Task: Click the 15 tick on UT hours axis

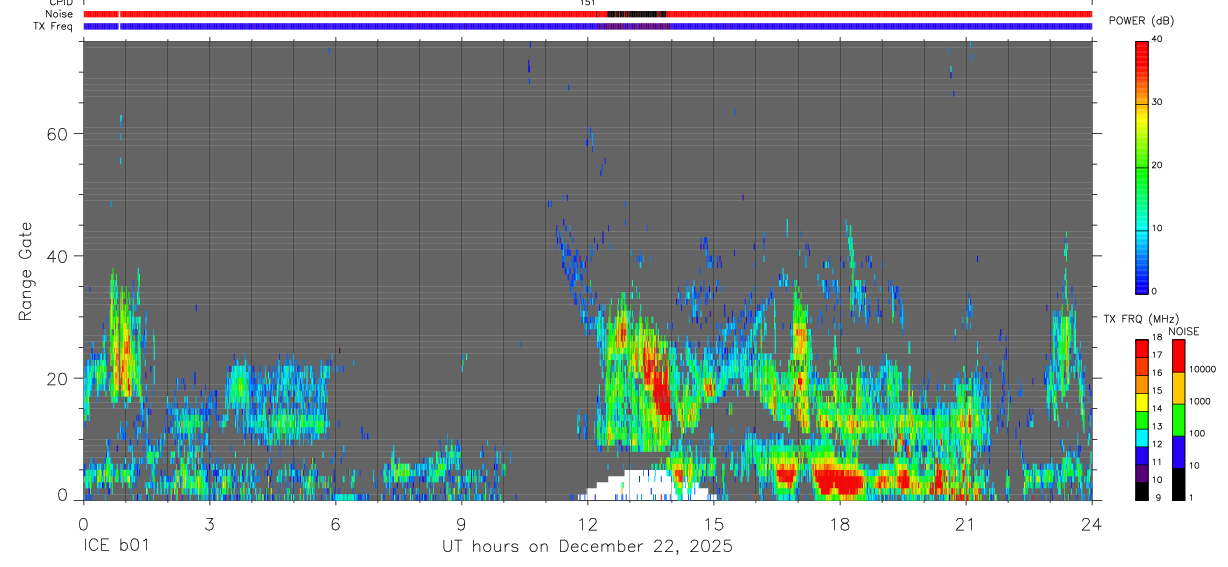Action: [x=713, y=524]
